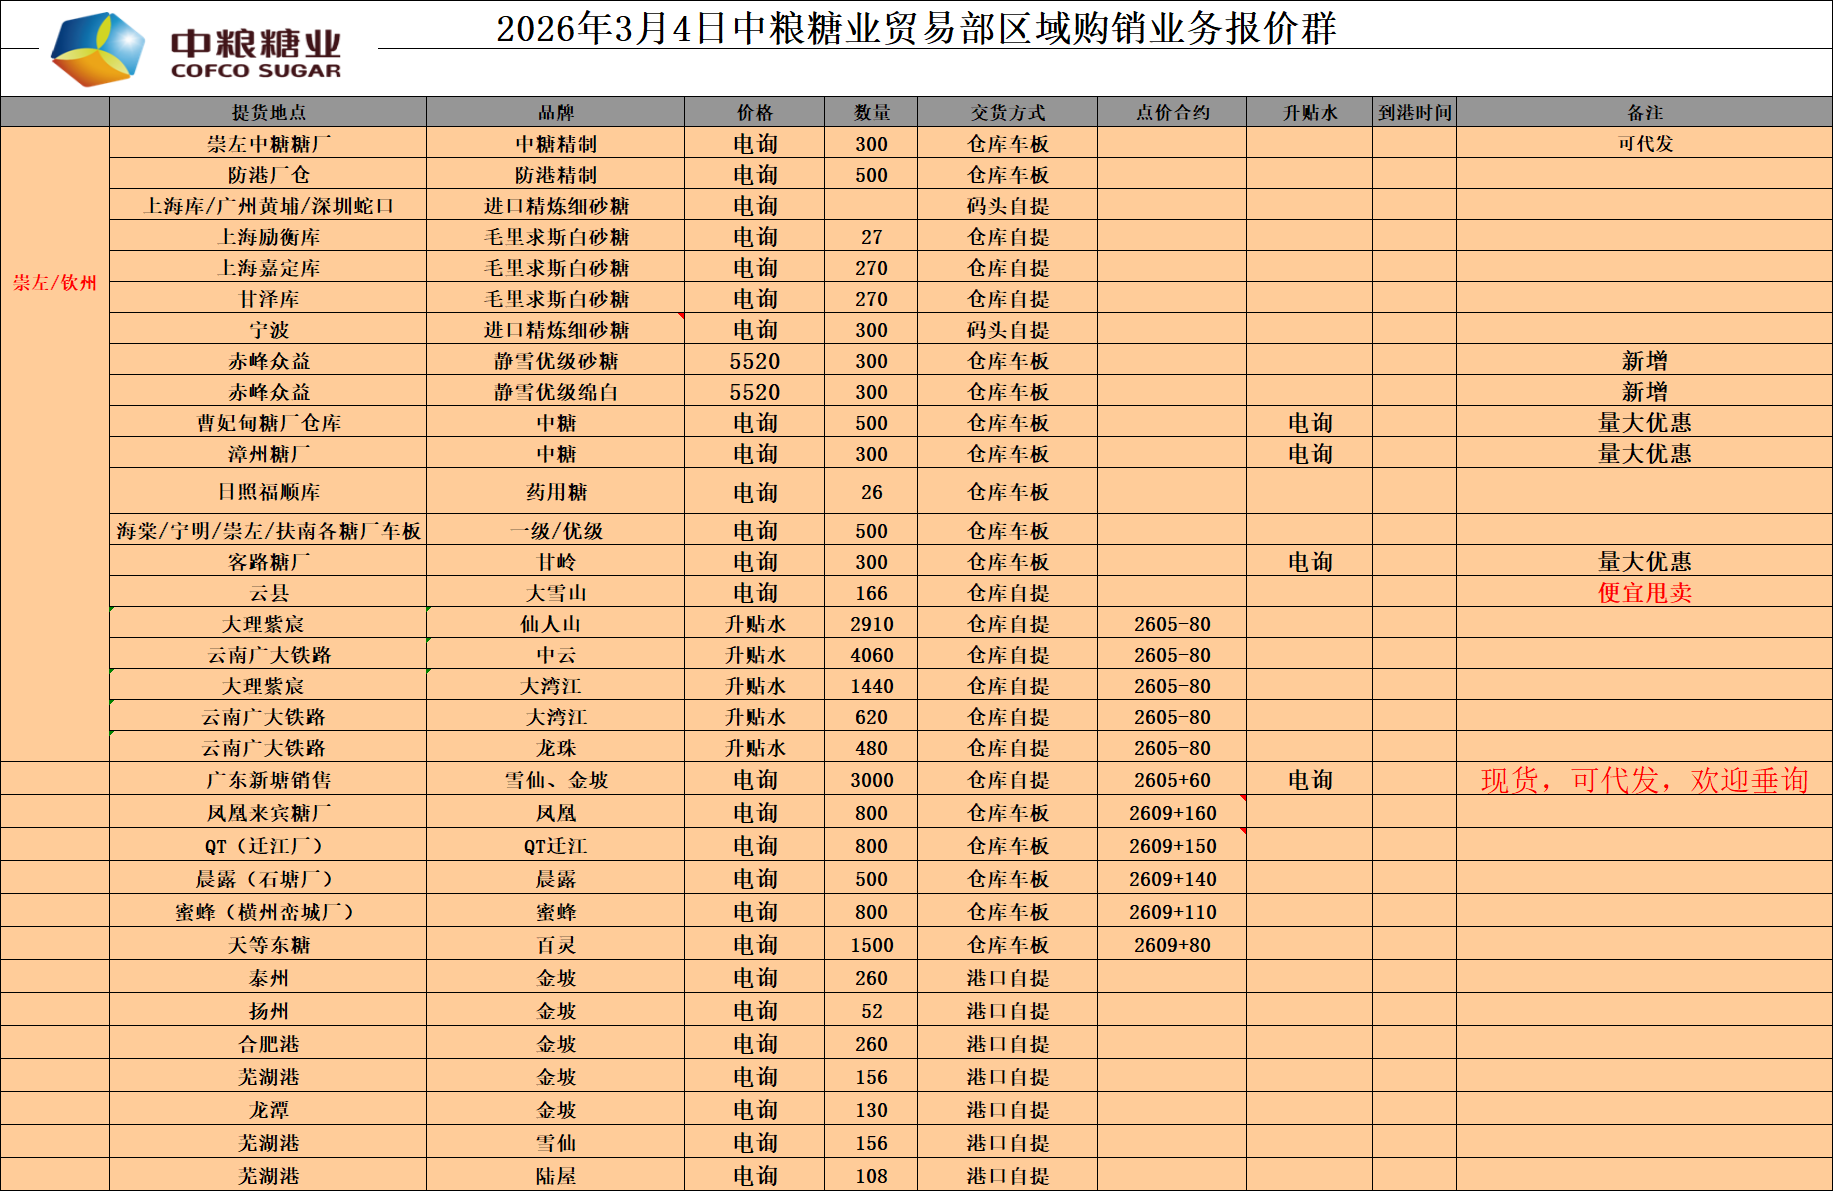Click the 2910 quantity cell
Viewport: 1833px width, 1191px height.
(x=871, y=624)
